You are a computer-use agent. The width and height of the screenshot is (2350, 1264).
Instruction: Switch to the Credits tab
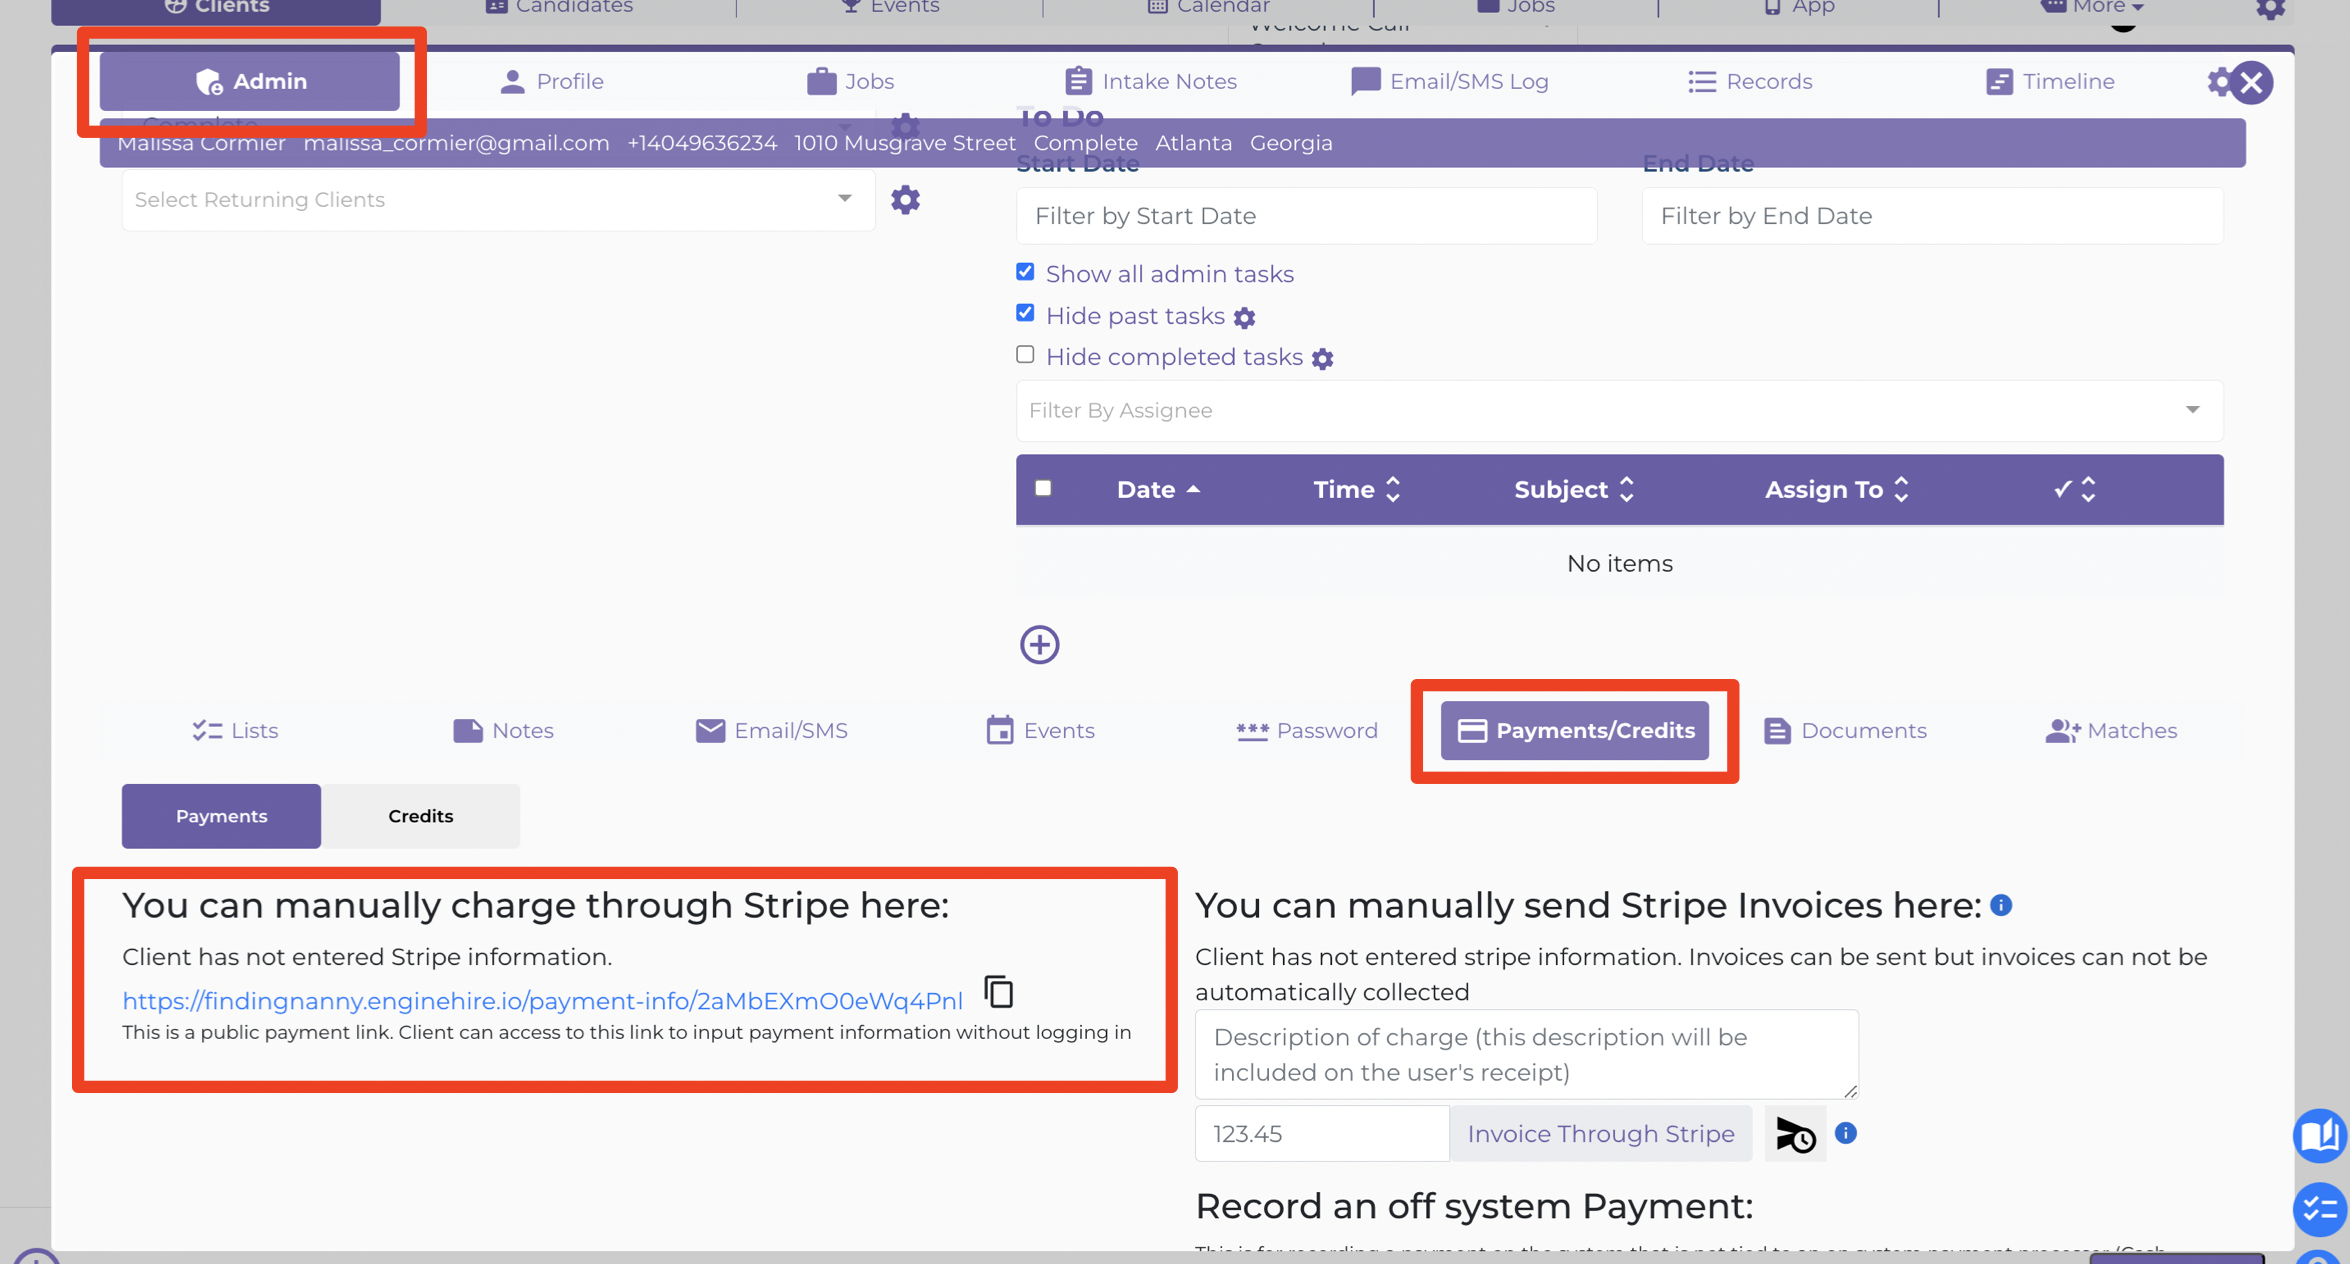tap(420, 816)
